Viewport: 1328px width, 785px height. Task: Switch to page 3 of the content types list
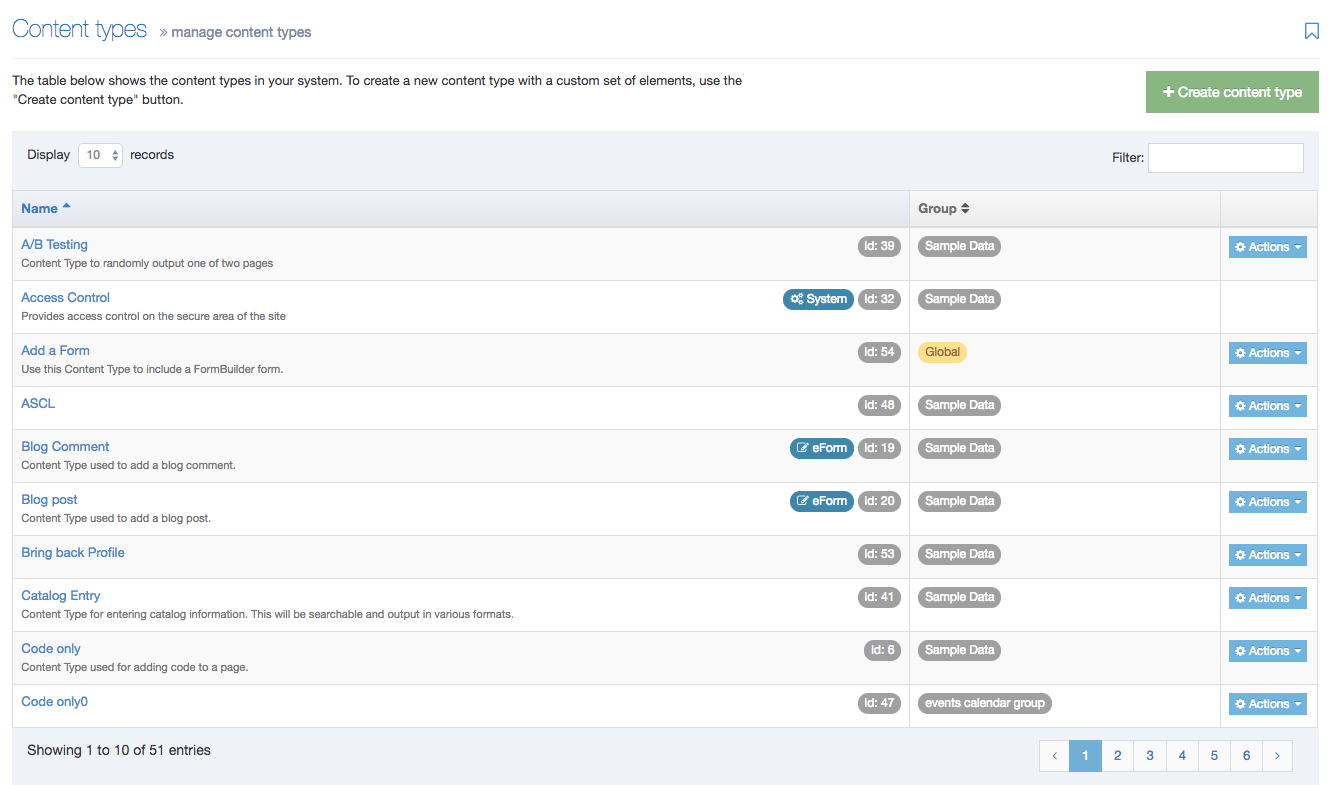(1149, 755)
